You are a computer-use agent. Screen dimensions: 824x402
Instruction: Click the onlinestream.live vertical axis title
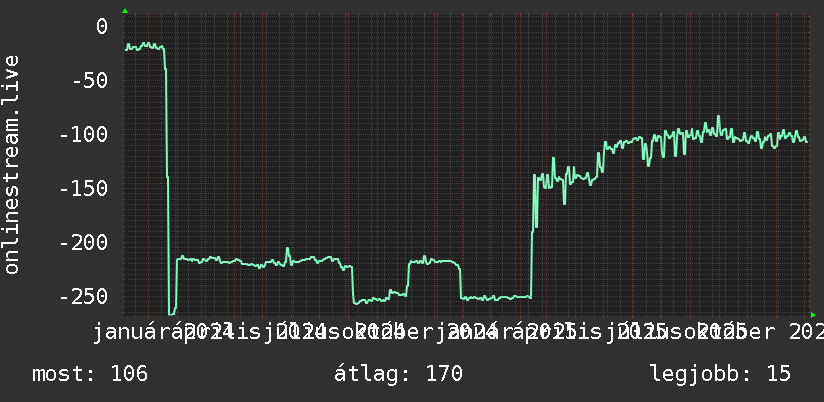[x=11, y=164]
